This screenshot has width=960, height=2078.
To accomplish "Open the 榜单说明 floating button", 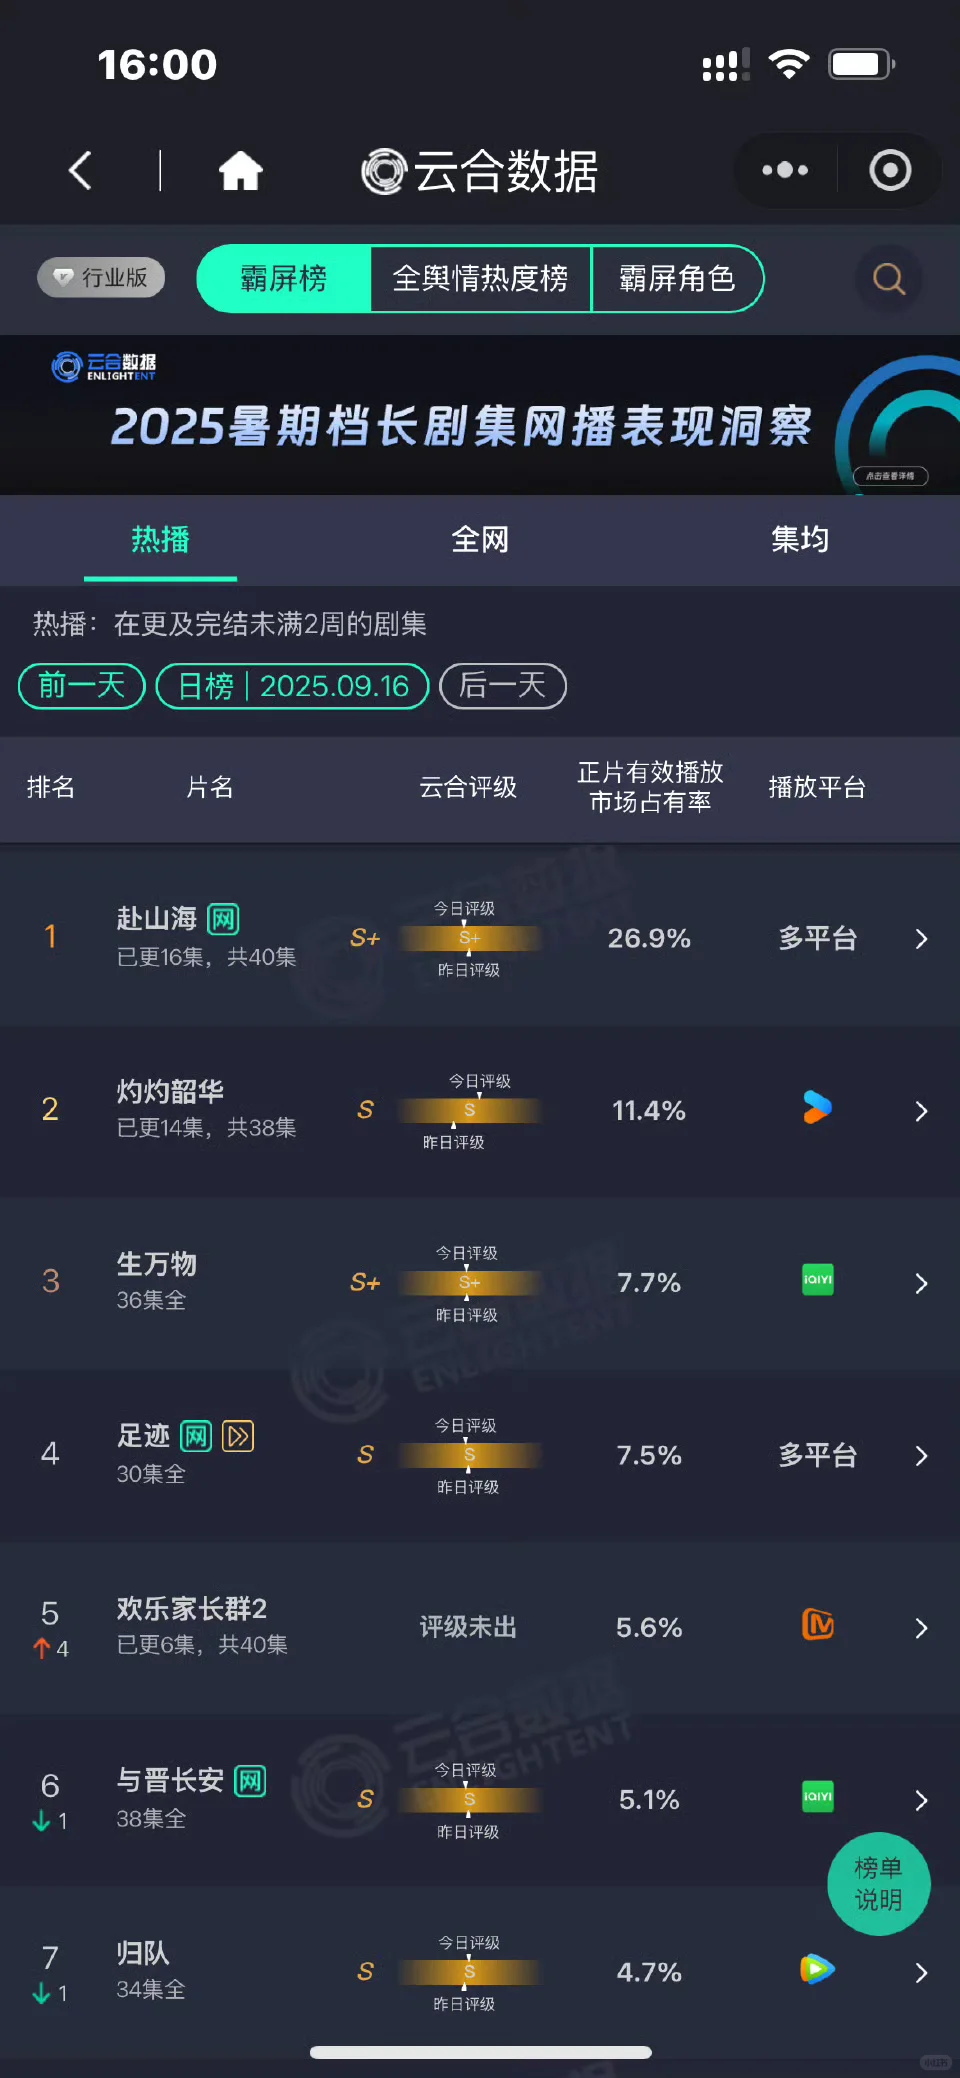I will (x=879, y=1884).
